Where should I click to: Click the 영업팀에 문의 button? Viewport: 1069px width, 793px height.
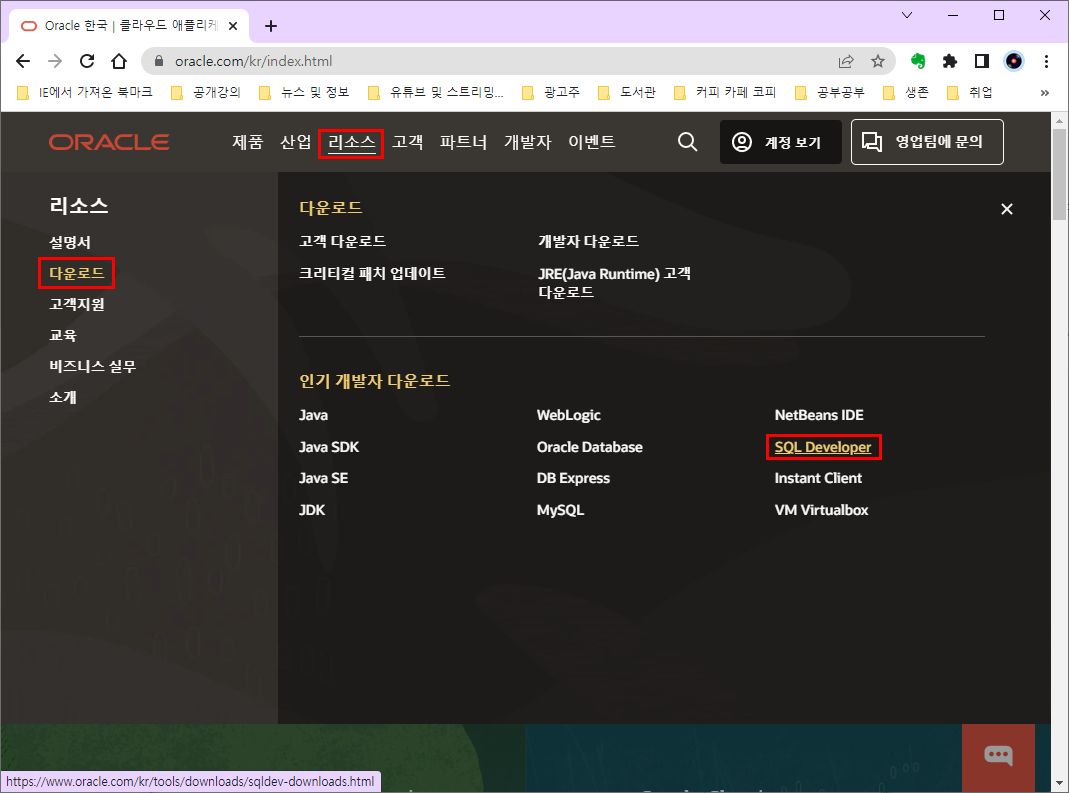pyautogui.click(x=927, y=141)
